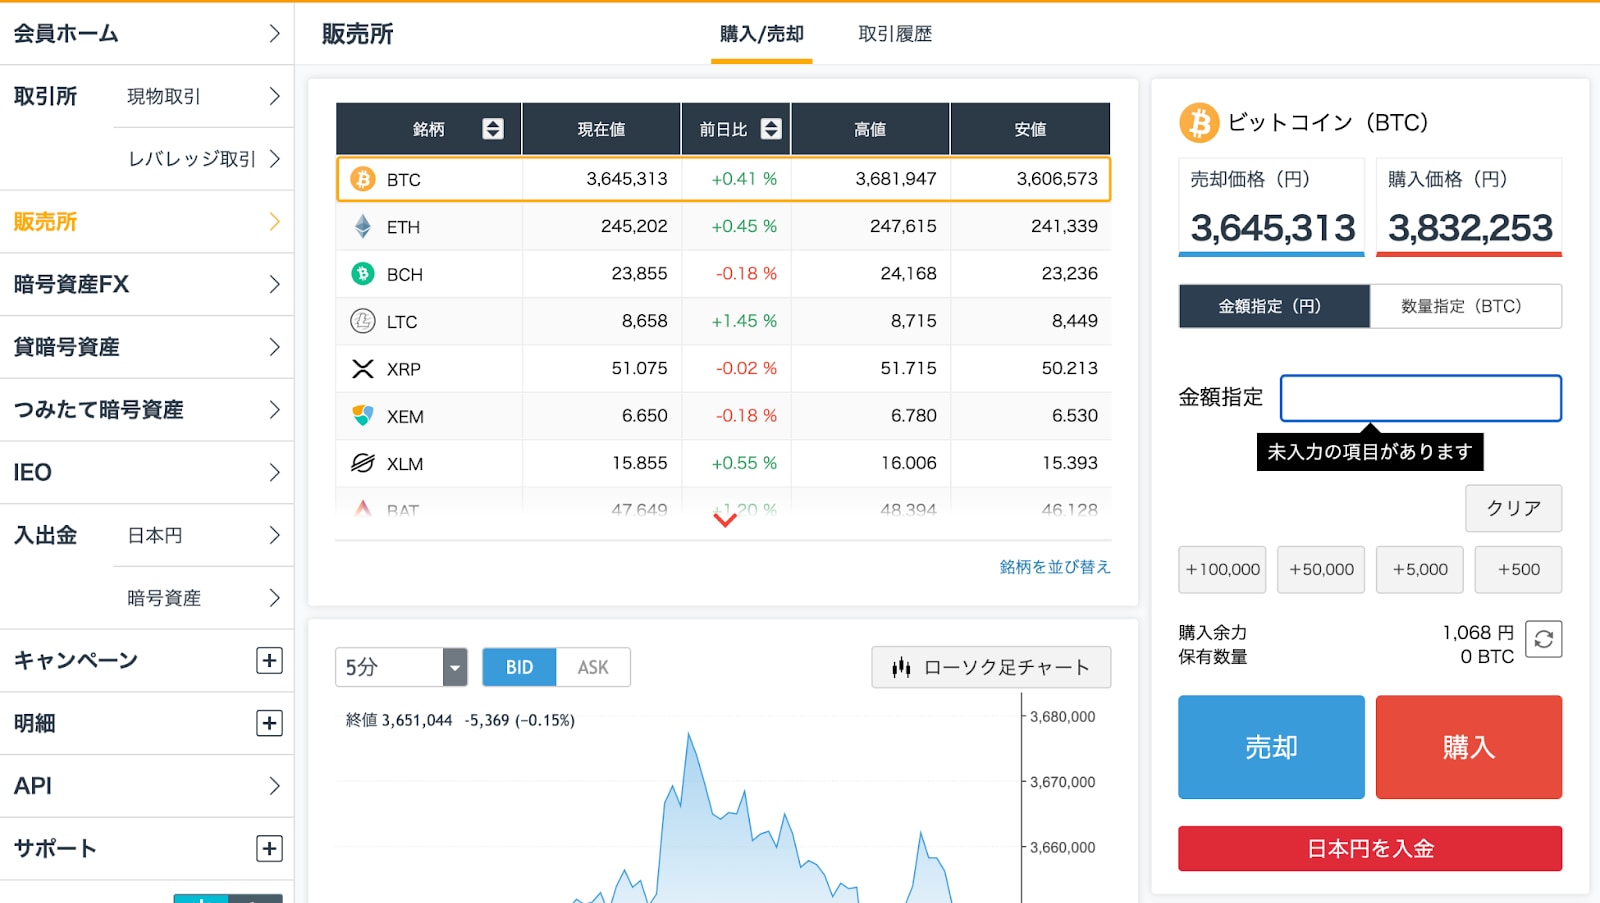Click the XLM Stellar icon
This screenshot has height=903, width=1600.
tap(363, 463)
